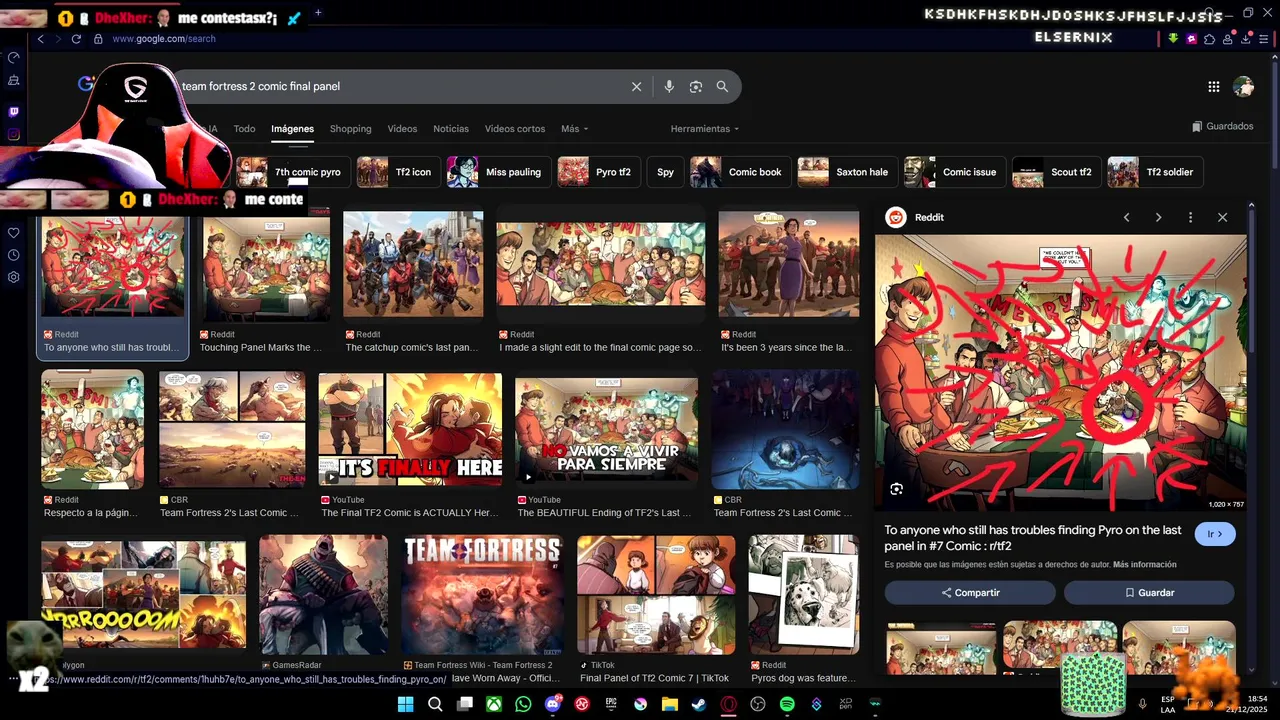Screen dimensions: 1280x720
Task: Open WhatsApp from the taskbar
Action: [523, 705]
